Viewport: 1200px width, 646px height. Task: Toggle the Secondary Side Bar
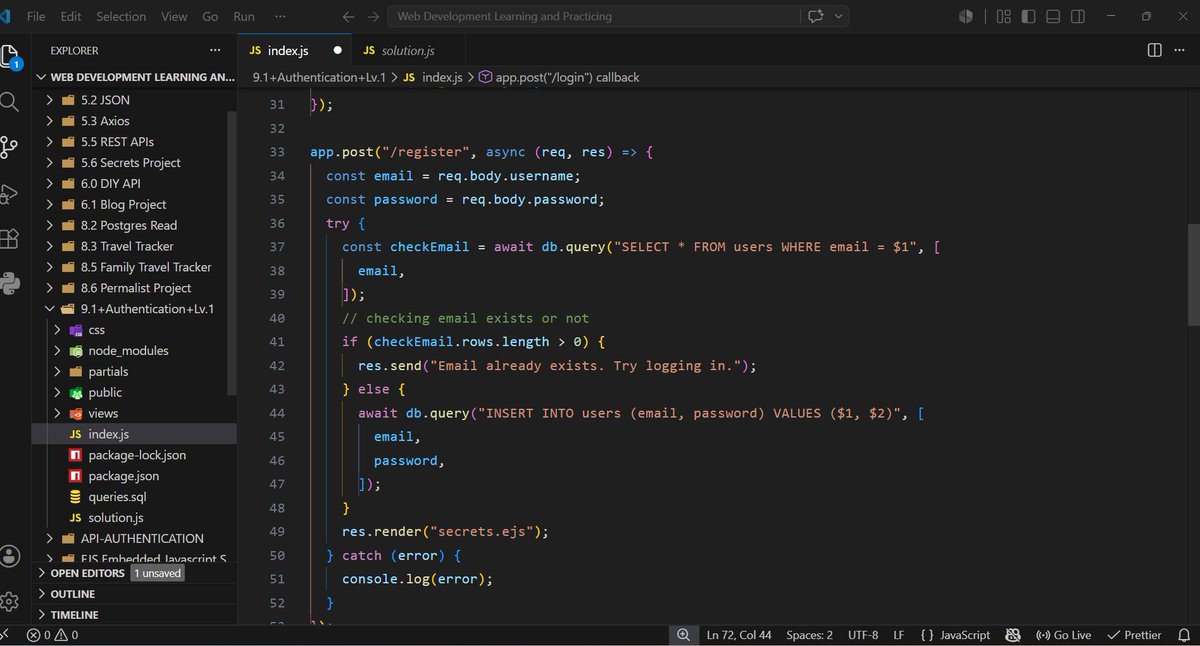click(x=1077, y=16)
